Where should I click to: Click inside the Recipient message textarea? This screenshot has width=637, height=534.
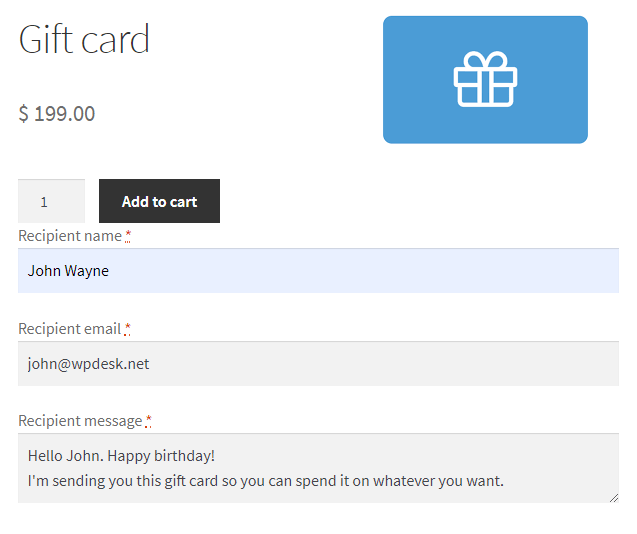[x=318, y=468]
